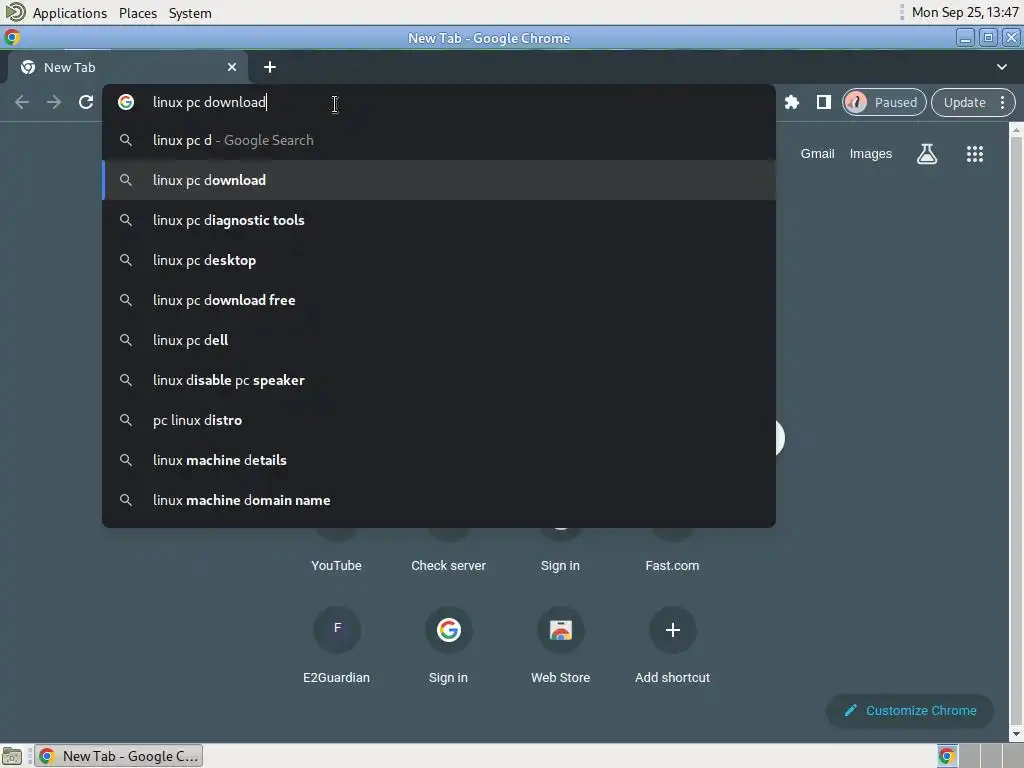Open the Applications menu
The height and width of the screenshot is (768, 1024).
70,13
